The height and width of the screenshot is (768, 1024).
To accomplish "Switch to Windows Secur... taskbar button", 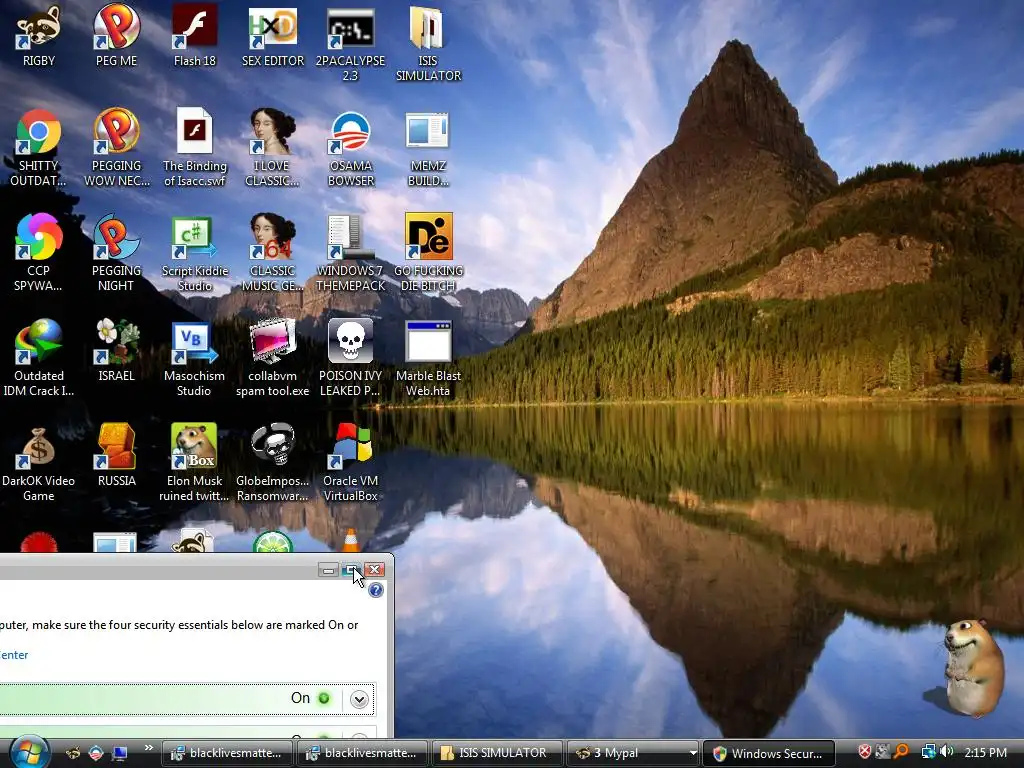I will tap(769, 753).
